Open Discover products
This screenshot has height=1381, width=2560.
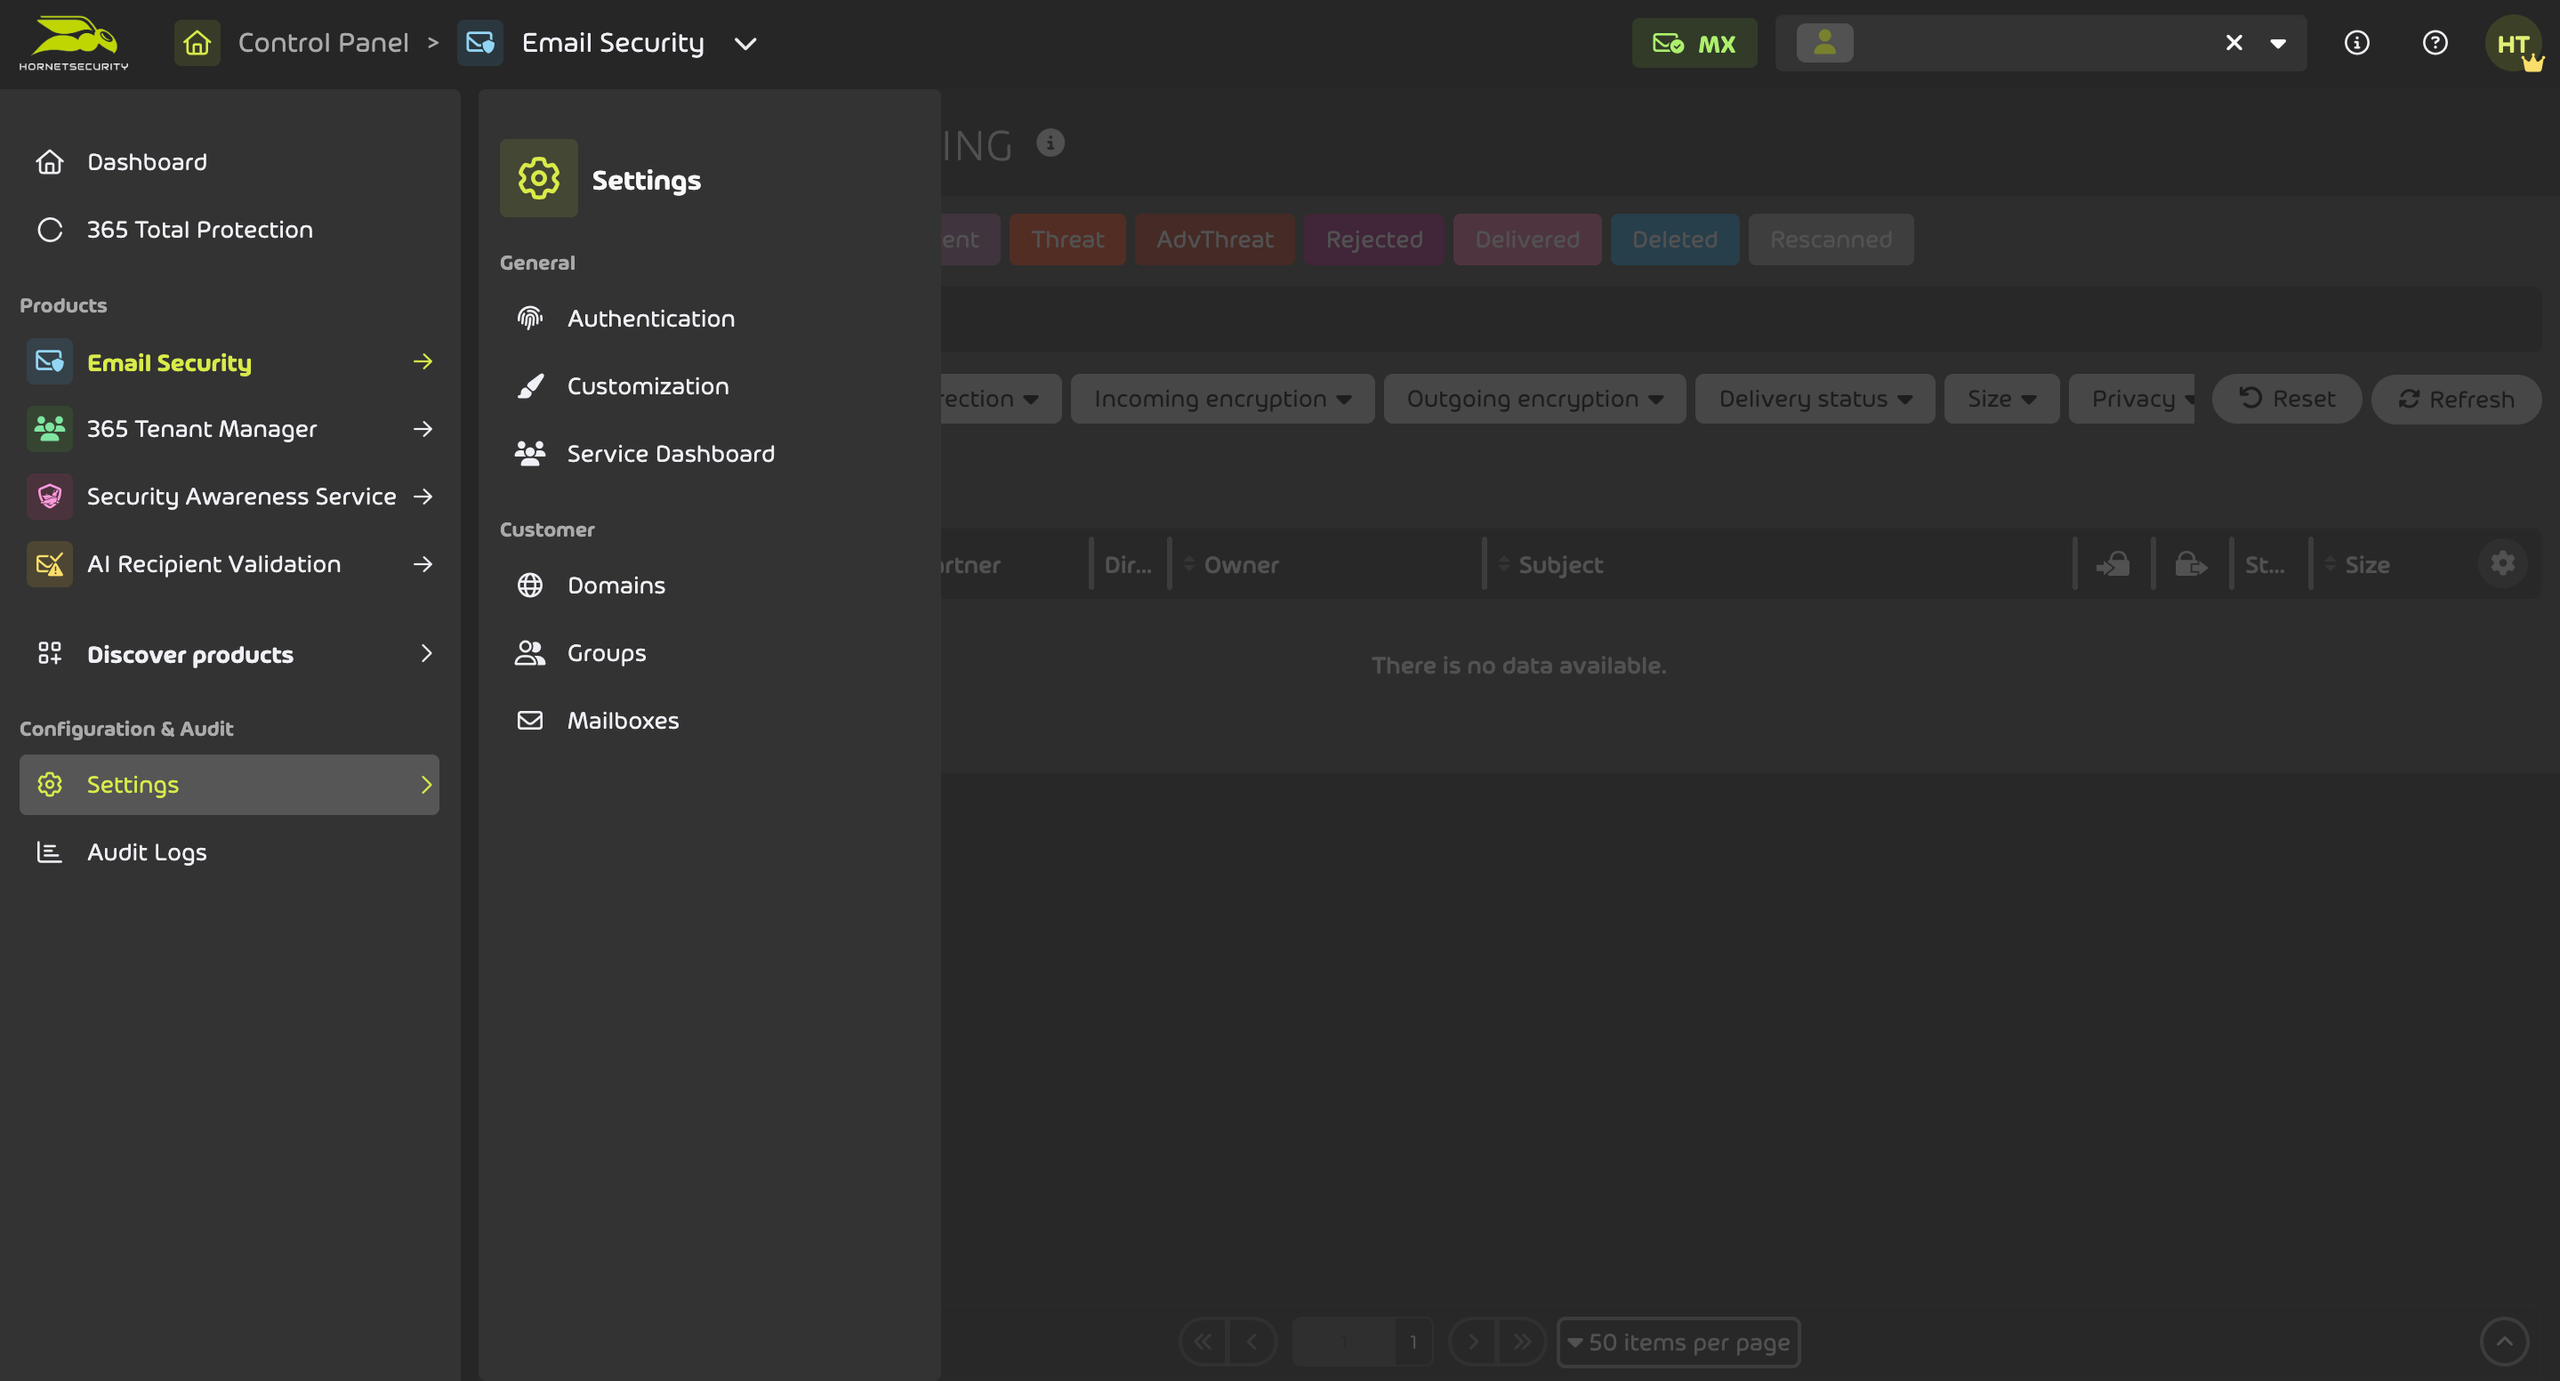[190, 654]
